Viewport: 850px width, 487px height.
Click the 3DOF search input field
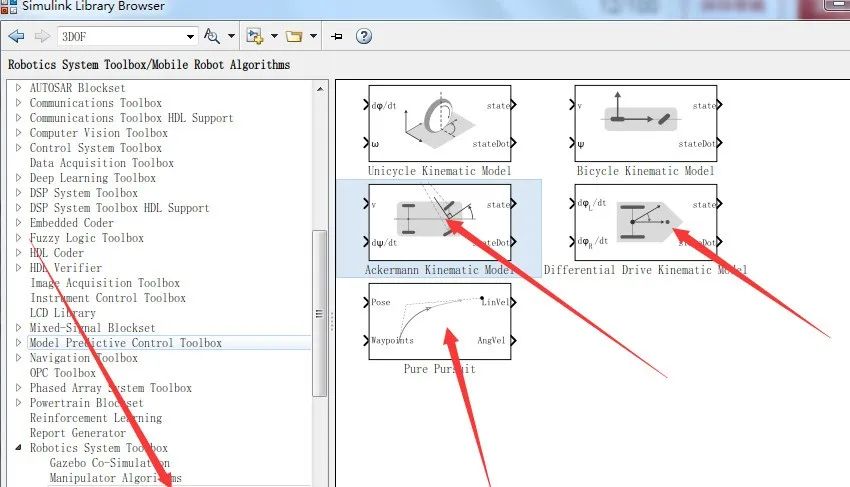tap(121, 36)
